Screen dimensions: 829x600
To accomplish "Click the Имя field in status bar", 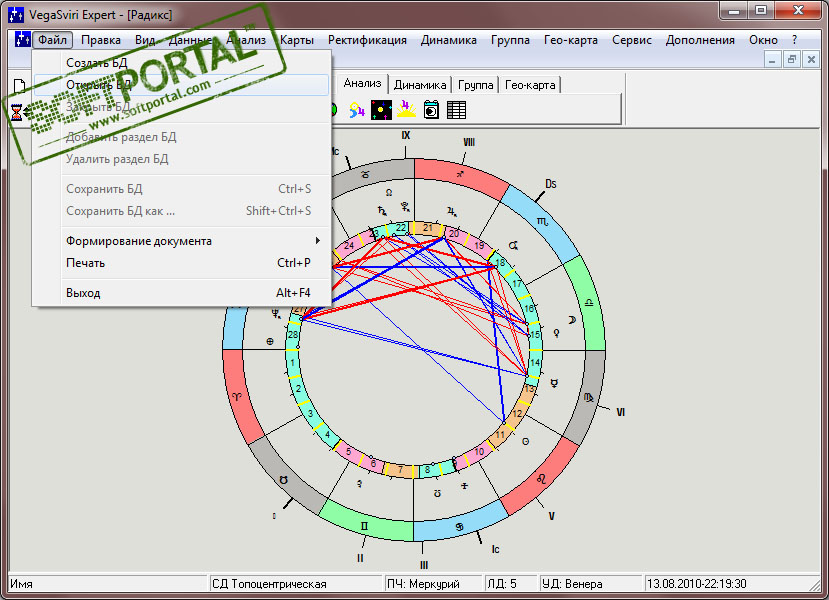I will (107, 584).
